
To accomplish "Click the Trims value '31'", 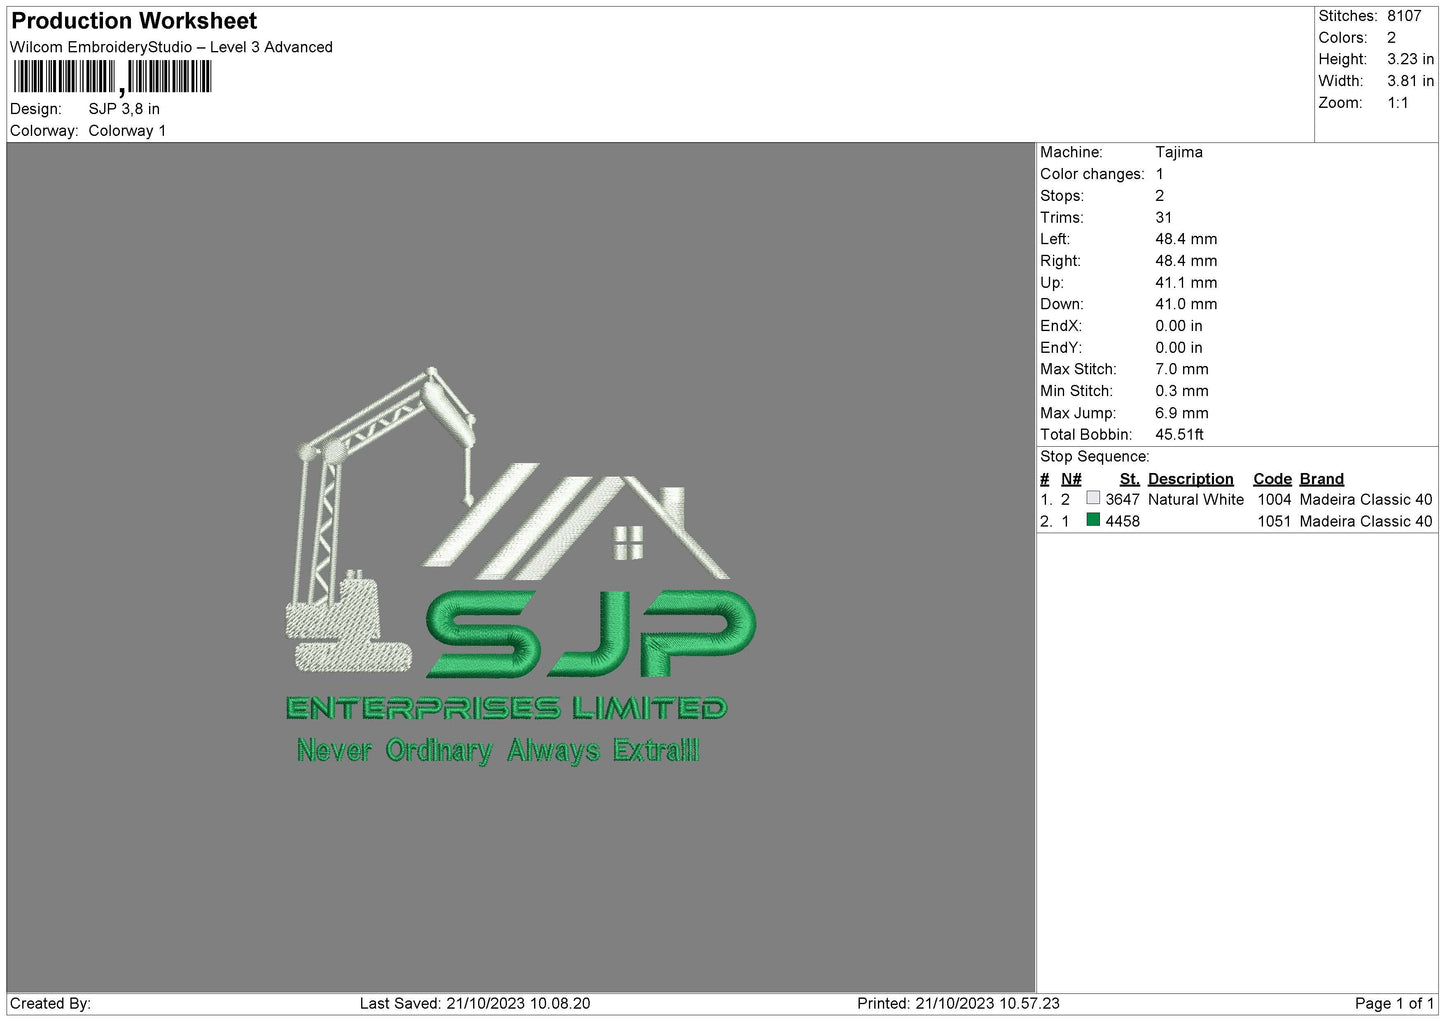I will pos(1163,217).
